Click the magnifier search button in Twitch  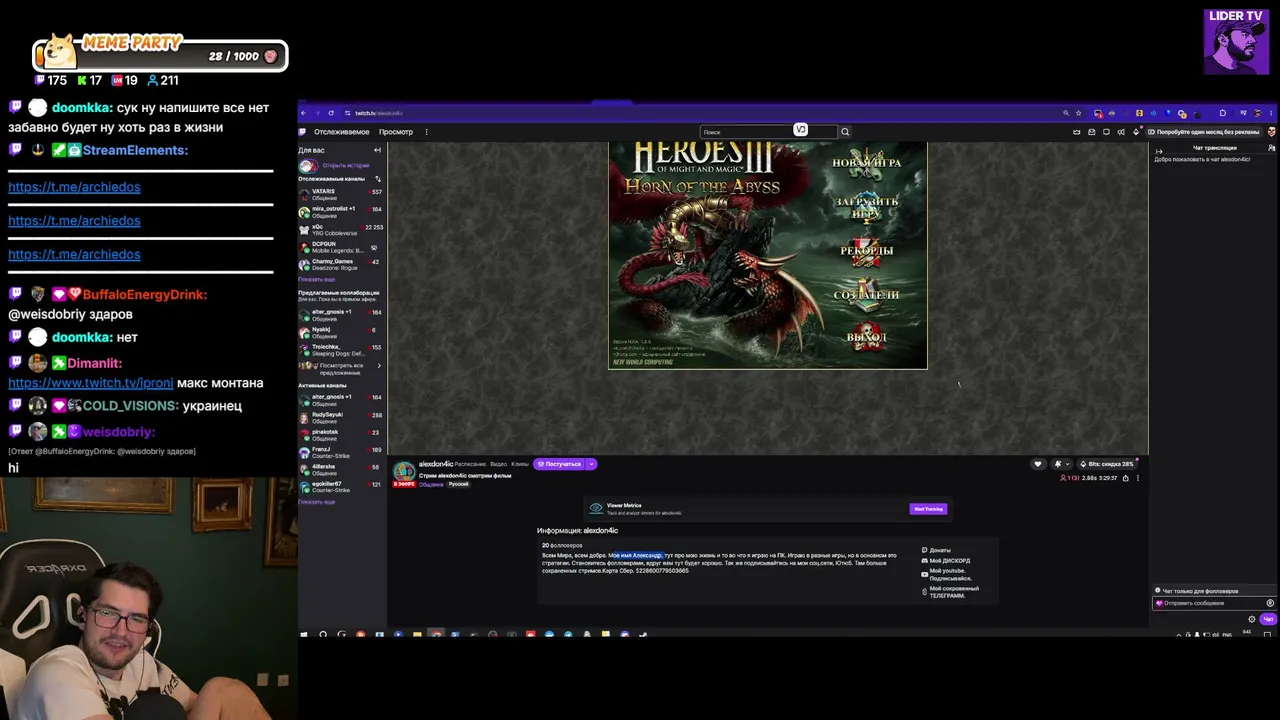coord(845,132)
